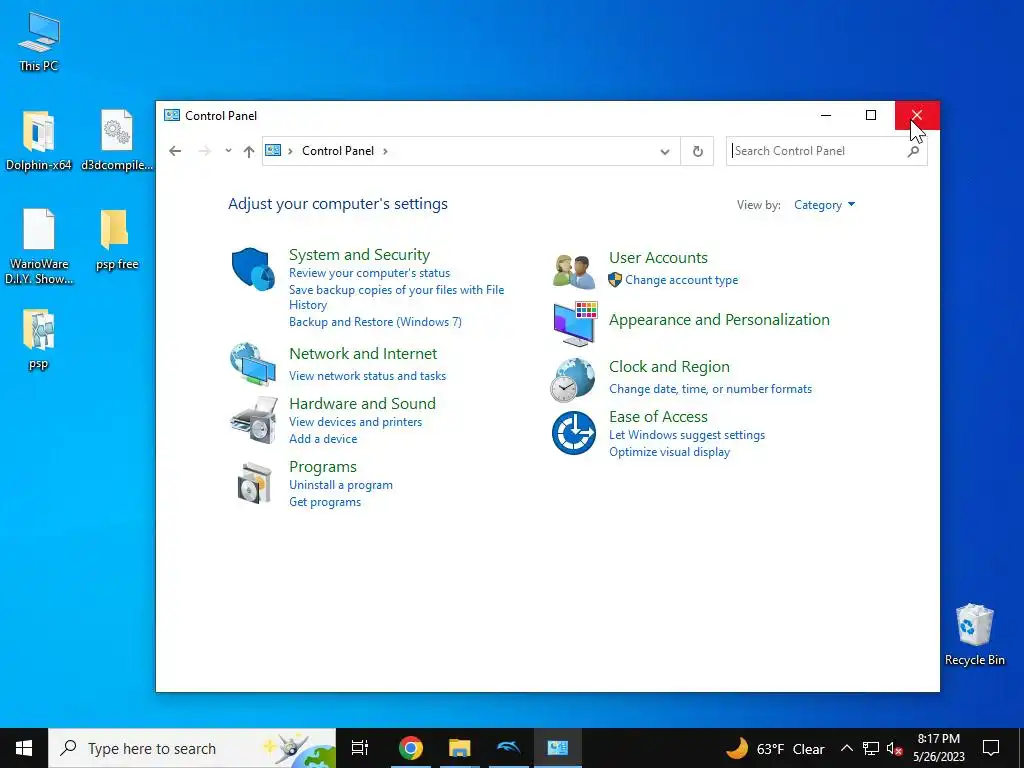
Task: Click Change date, time, or number formats
Action: tap(710, 389)
